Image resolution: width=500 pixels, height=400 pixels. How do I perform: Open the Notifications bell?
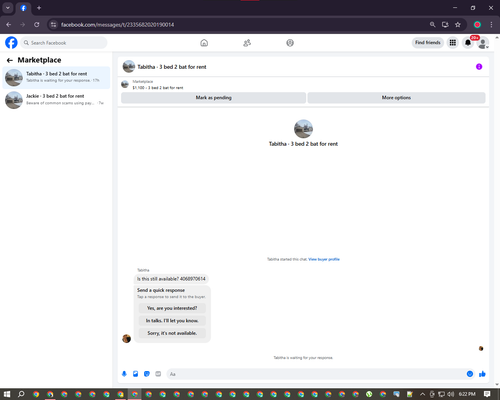click(468, 43)
